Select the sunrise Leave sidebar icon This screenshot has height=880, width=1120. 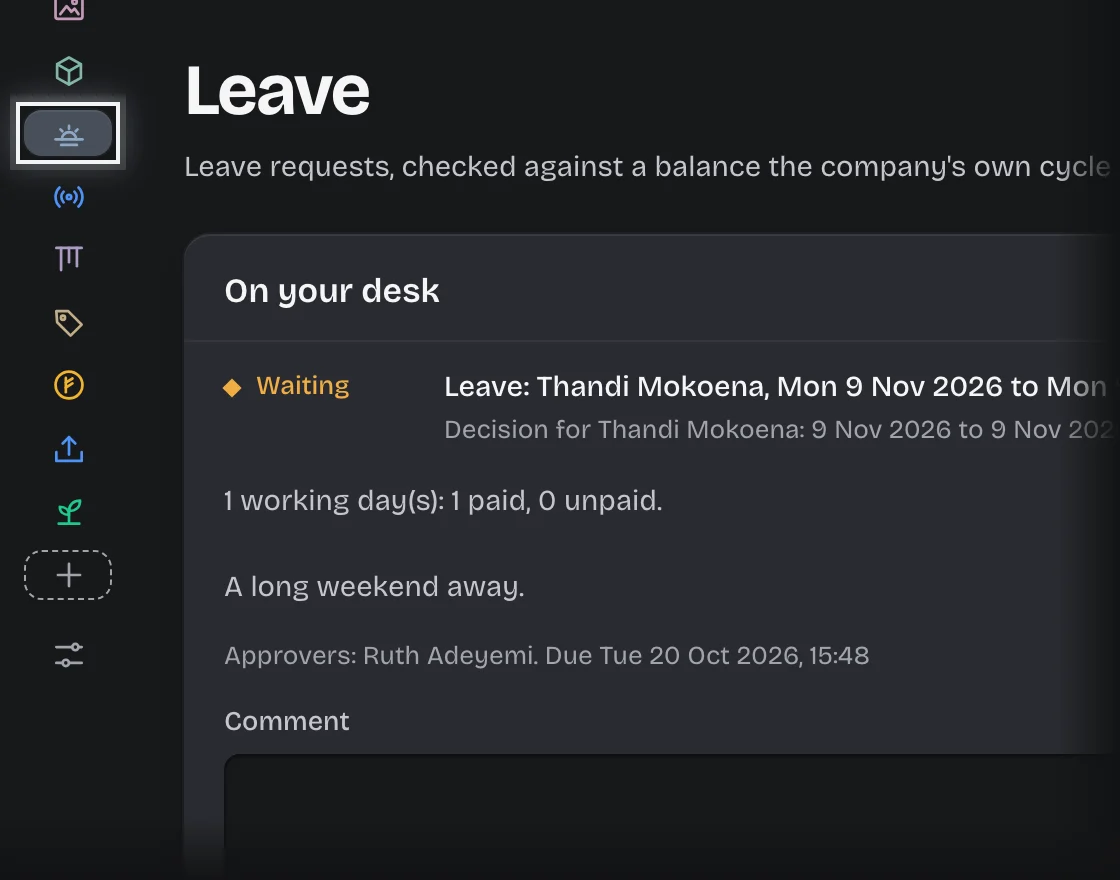tap(68, 134)
